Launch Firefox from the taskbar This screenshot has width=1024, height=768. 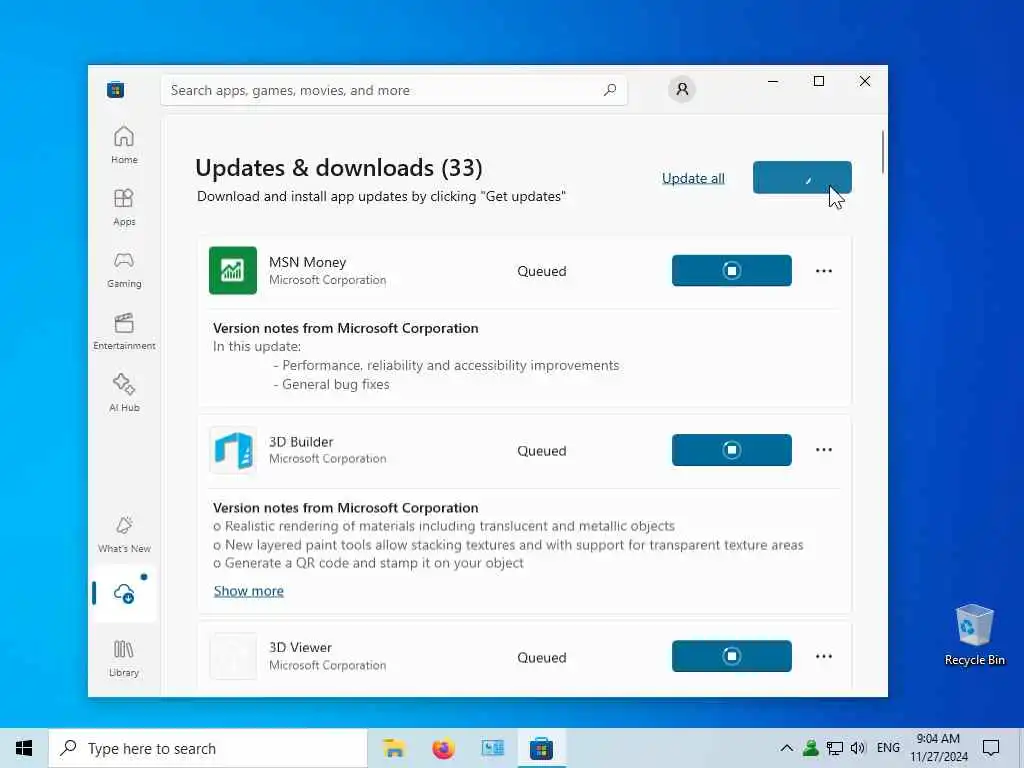443,748
